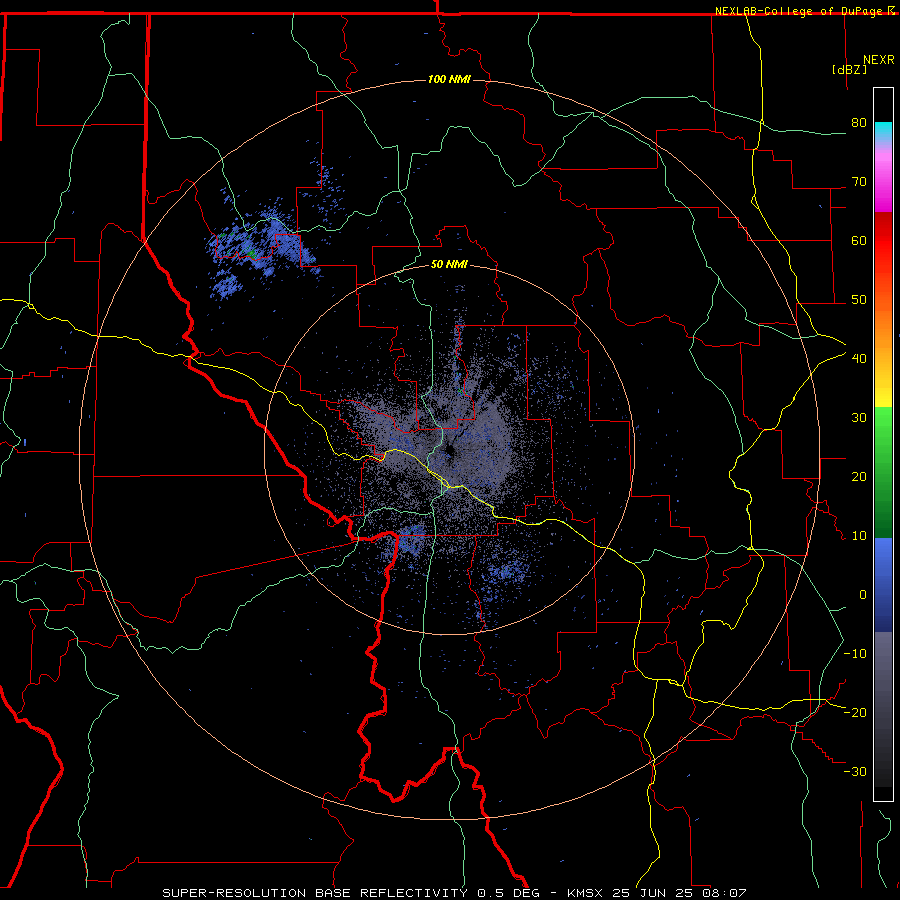Click the -30 value on dBZ scale
The width and height of the screenshot is (900, 900).
(855, 772)
